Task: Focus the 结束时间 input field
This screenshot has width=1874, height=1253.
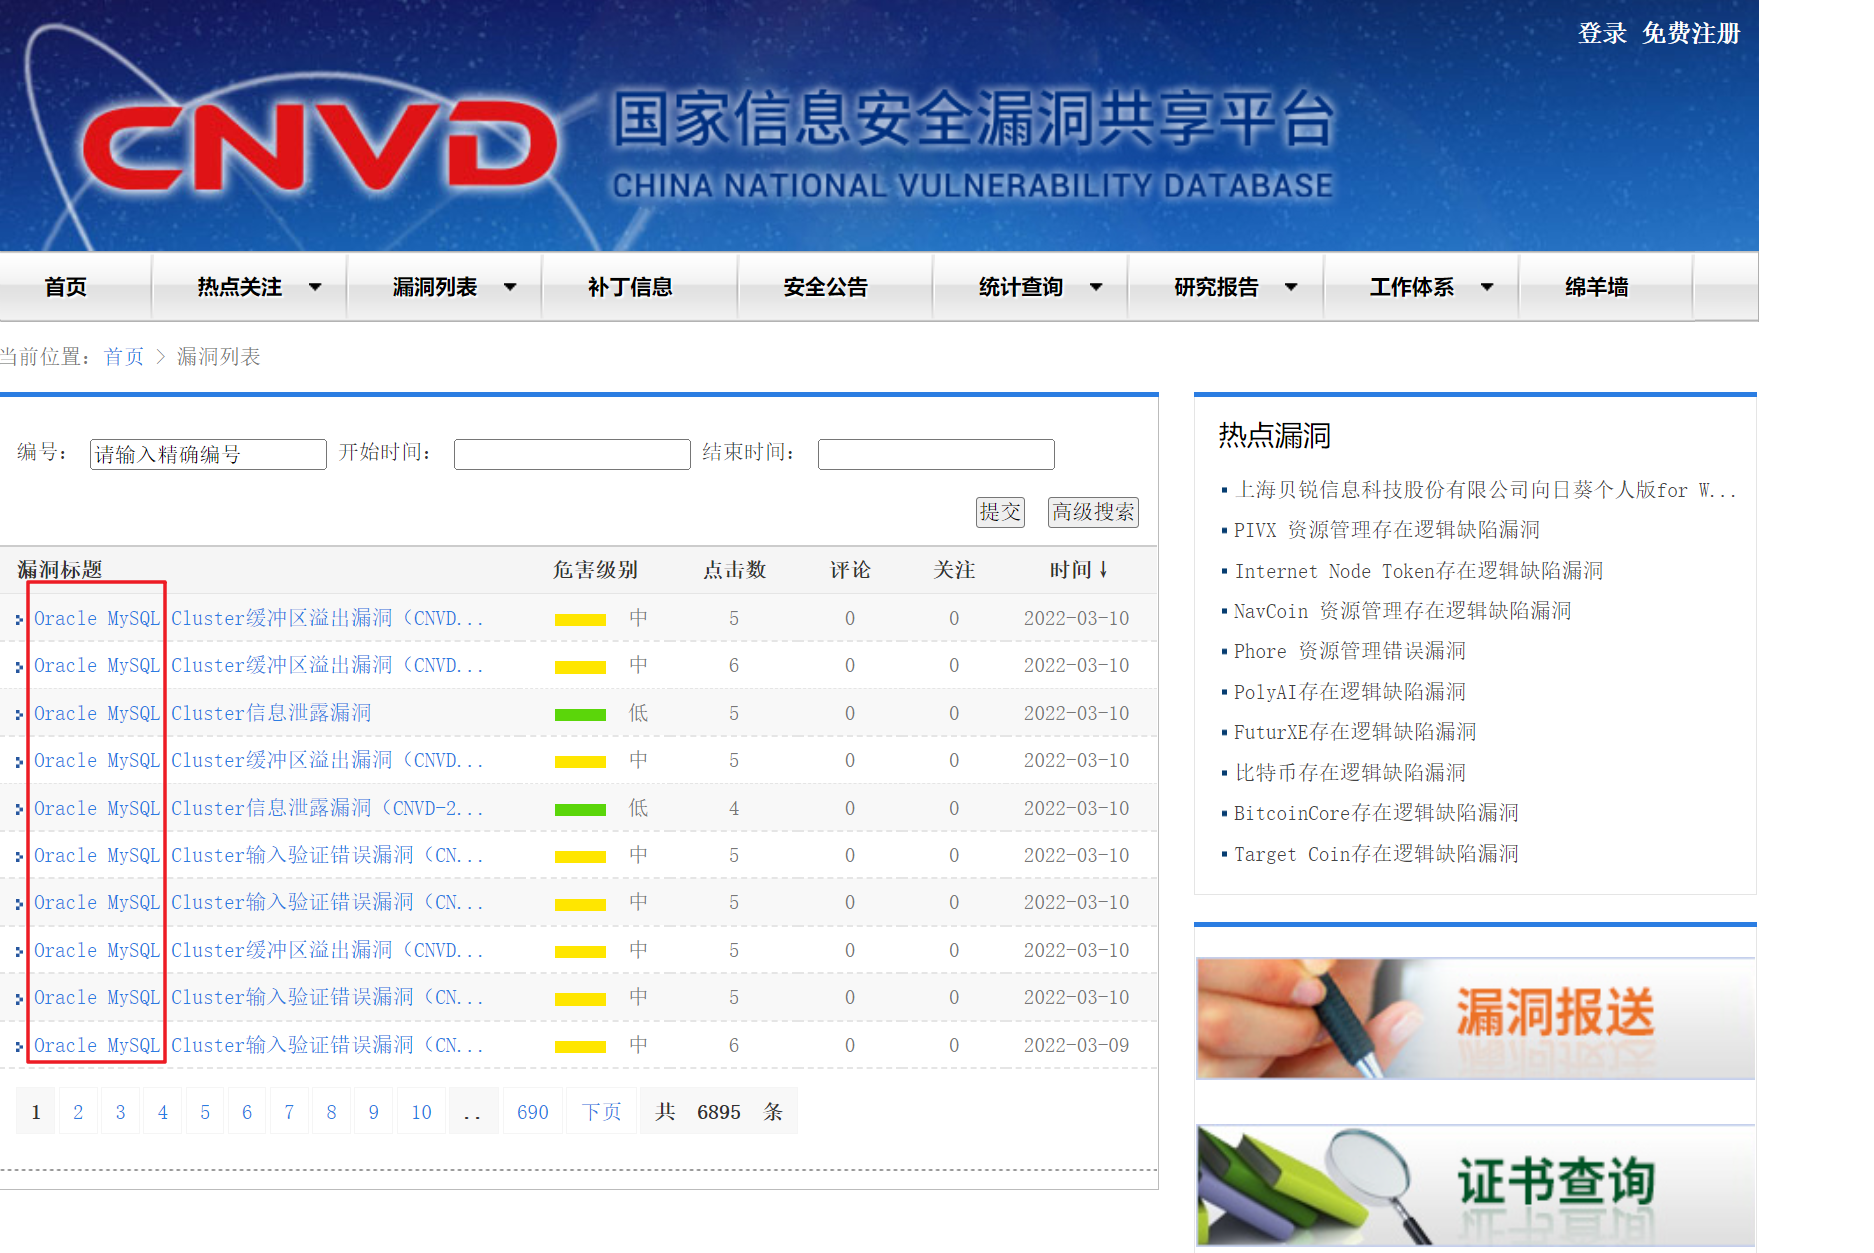Action: pos(936,454)
